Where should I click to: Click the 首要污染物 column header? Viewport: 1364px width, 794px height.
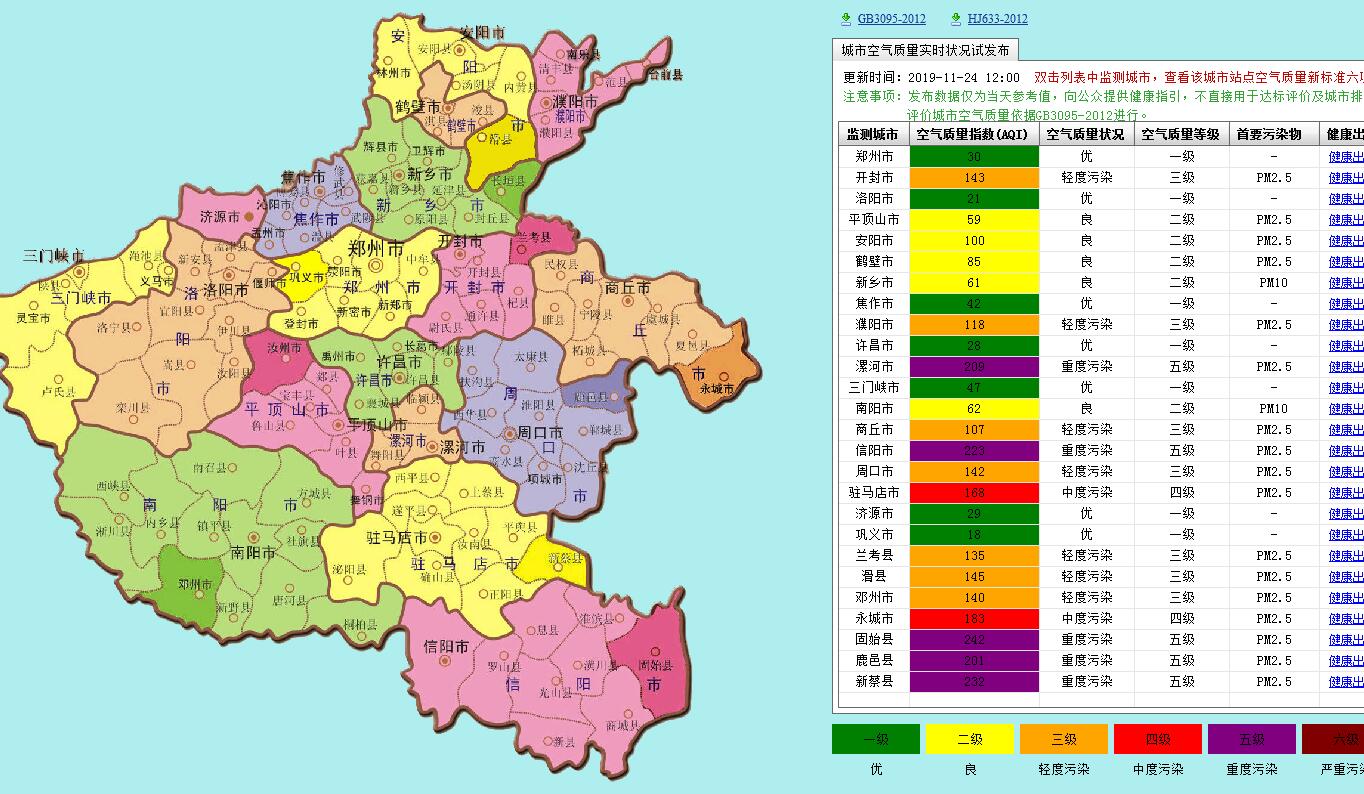1267,134
